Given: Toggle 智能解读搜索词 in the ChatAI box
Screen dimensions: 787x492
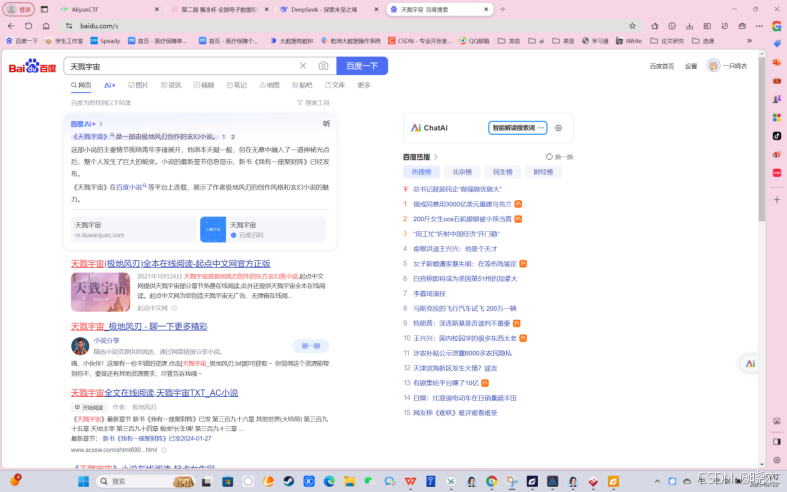Looking at the screenshot, I should 517,128.
